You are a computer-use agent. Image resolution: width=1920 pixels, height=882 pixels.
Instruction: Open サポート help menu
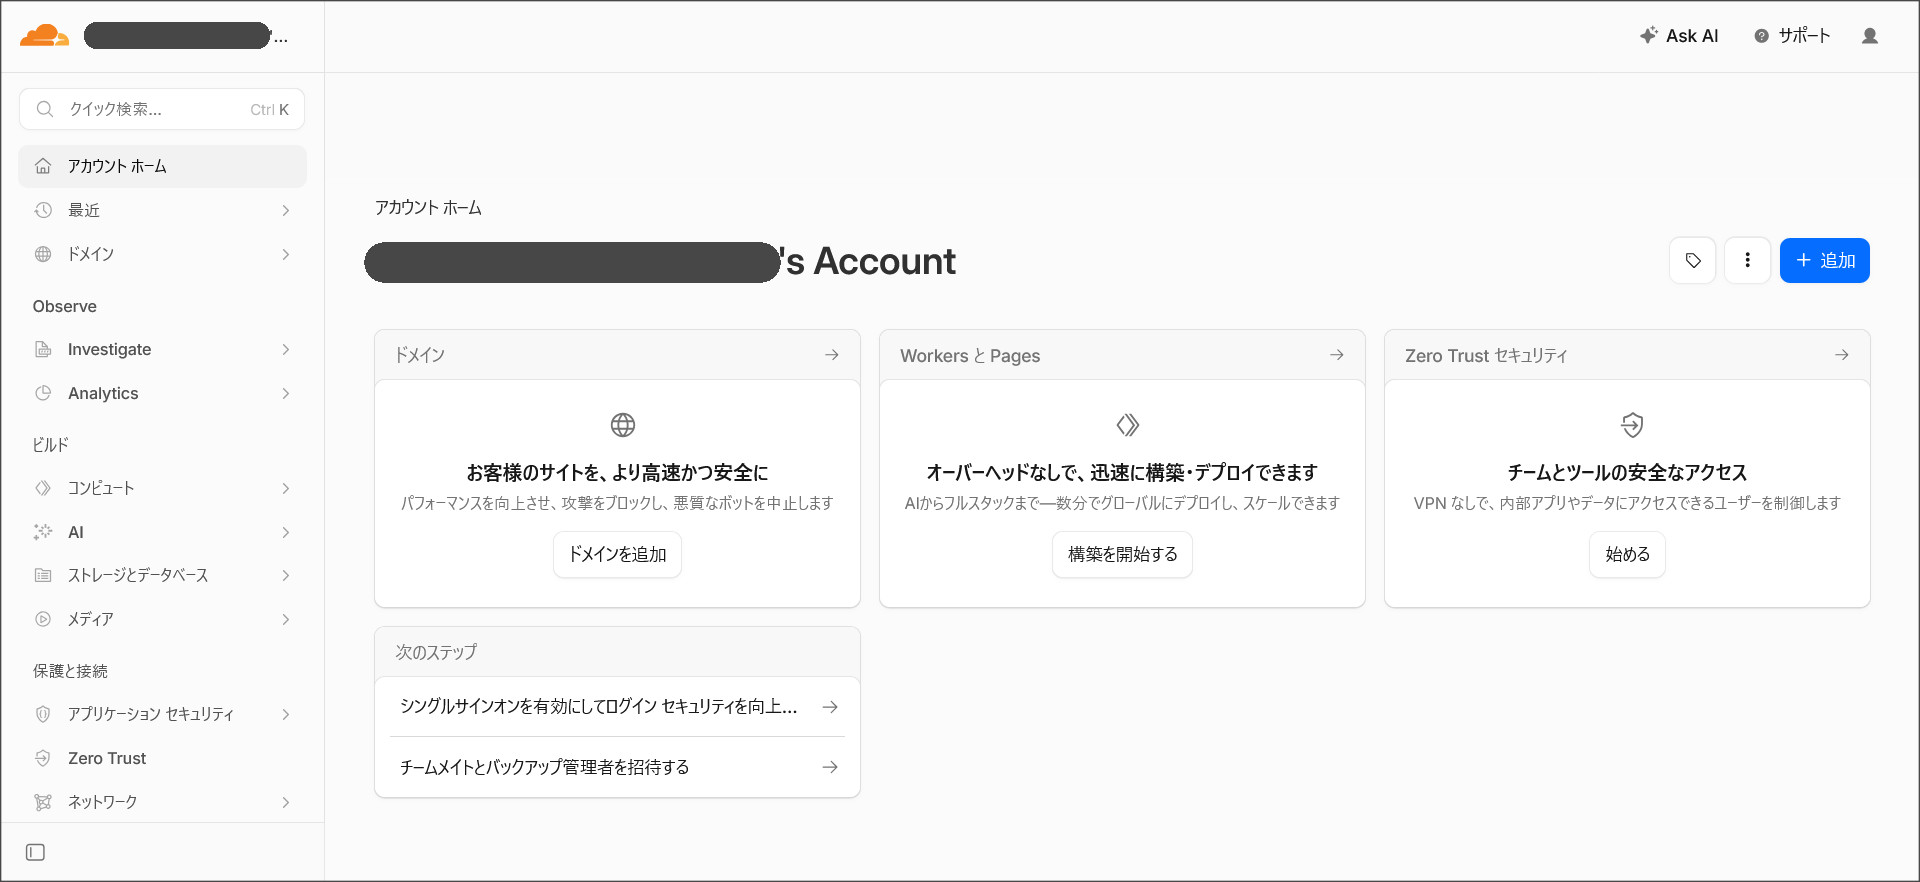(x=1792, y=36)
